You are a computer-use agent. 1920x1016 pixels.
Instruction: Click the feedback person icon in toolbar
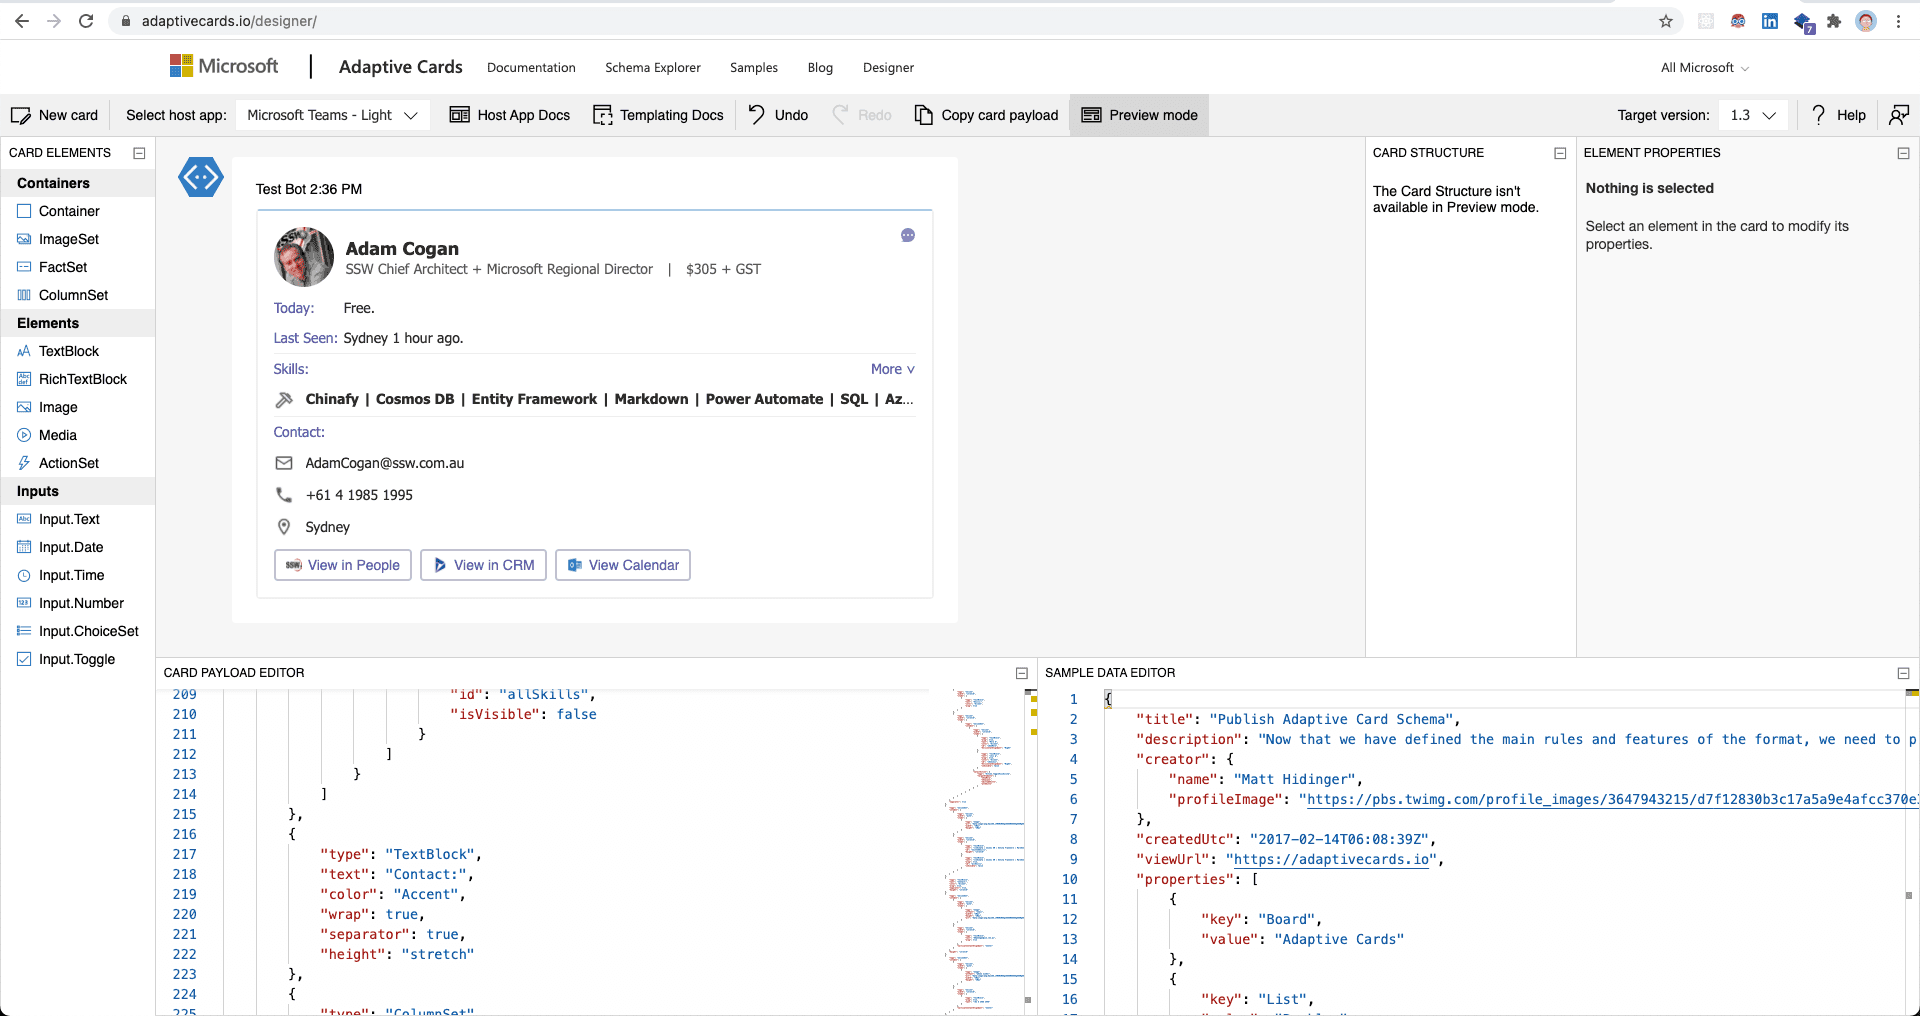point(1898,115)
